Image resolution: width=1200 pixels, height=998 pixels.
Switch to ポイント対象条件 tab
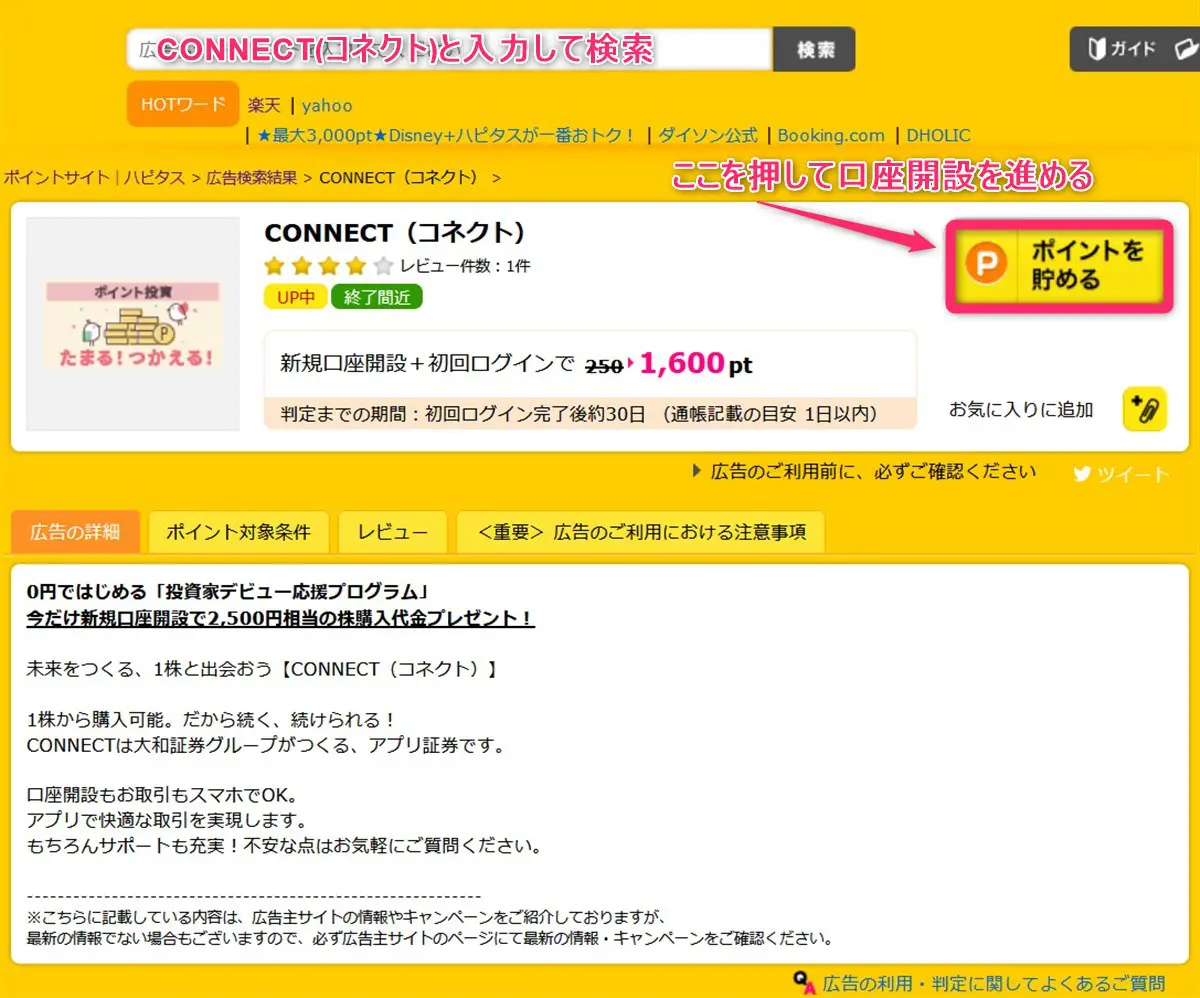(238, 532)
